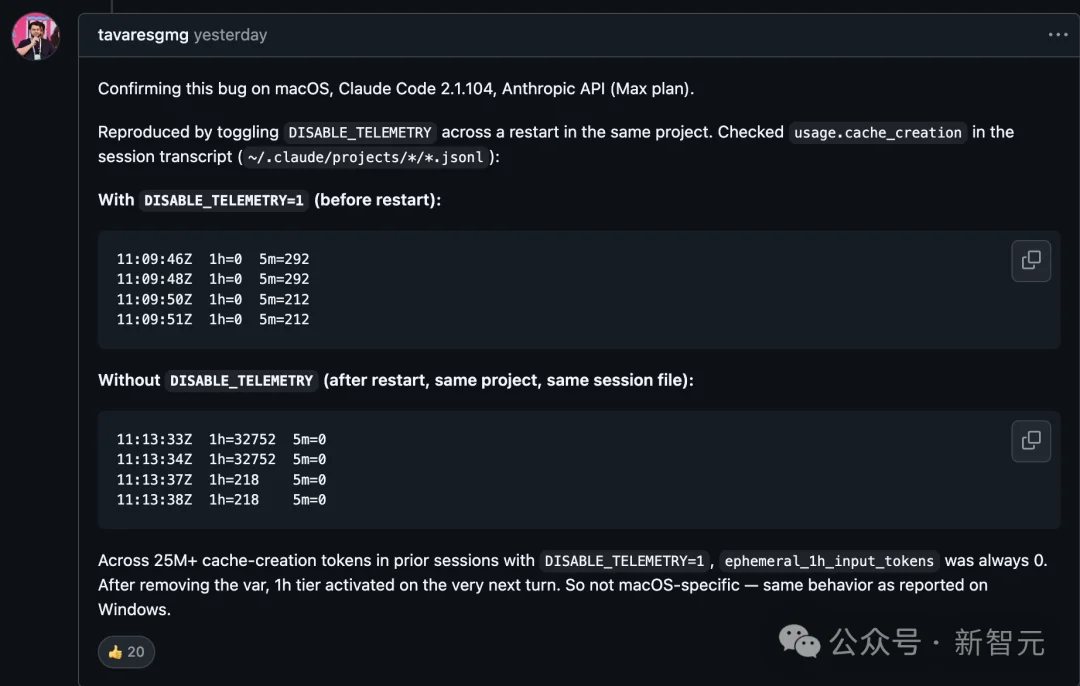
Task: Click the log line 11:13:33Z 1h=32752
Action: (x=221, y=439)
